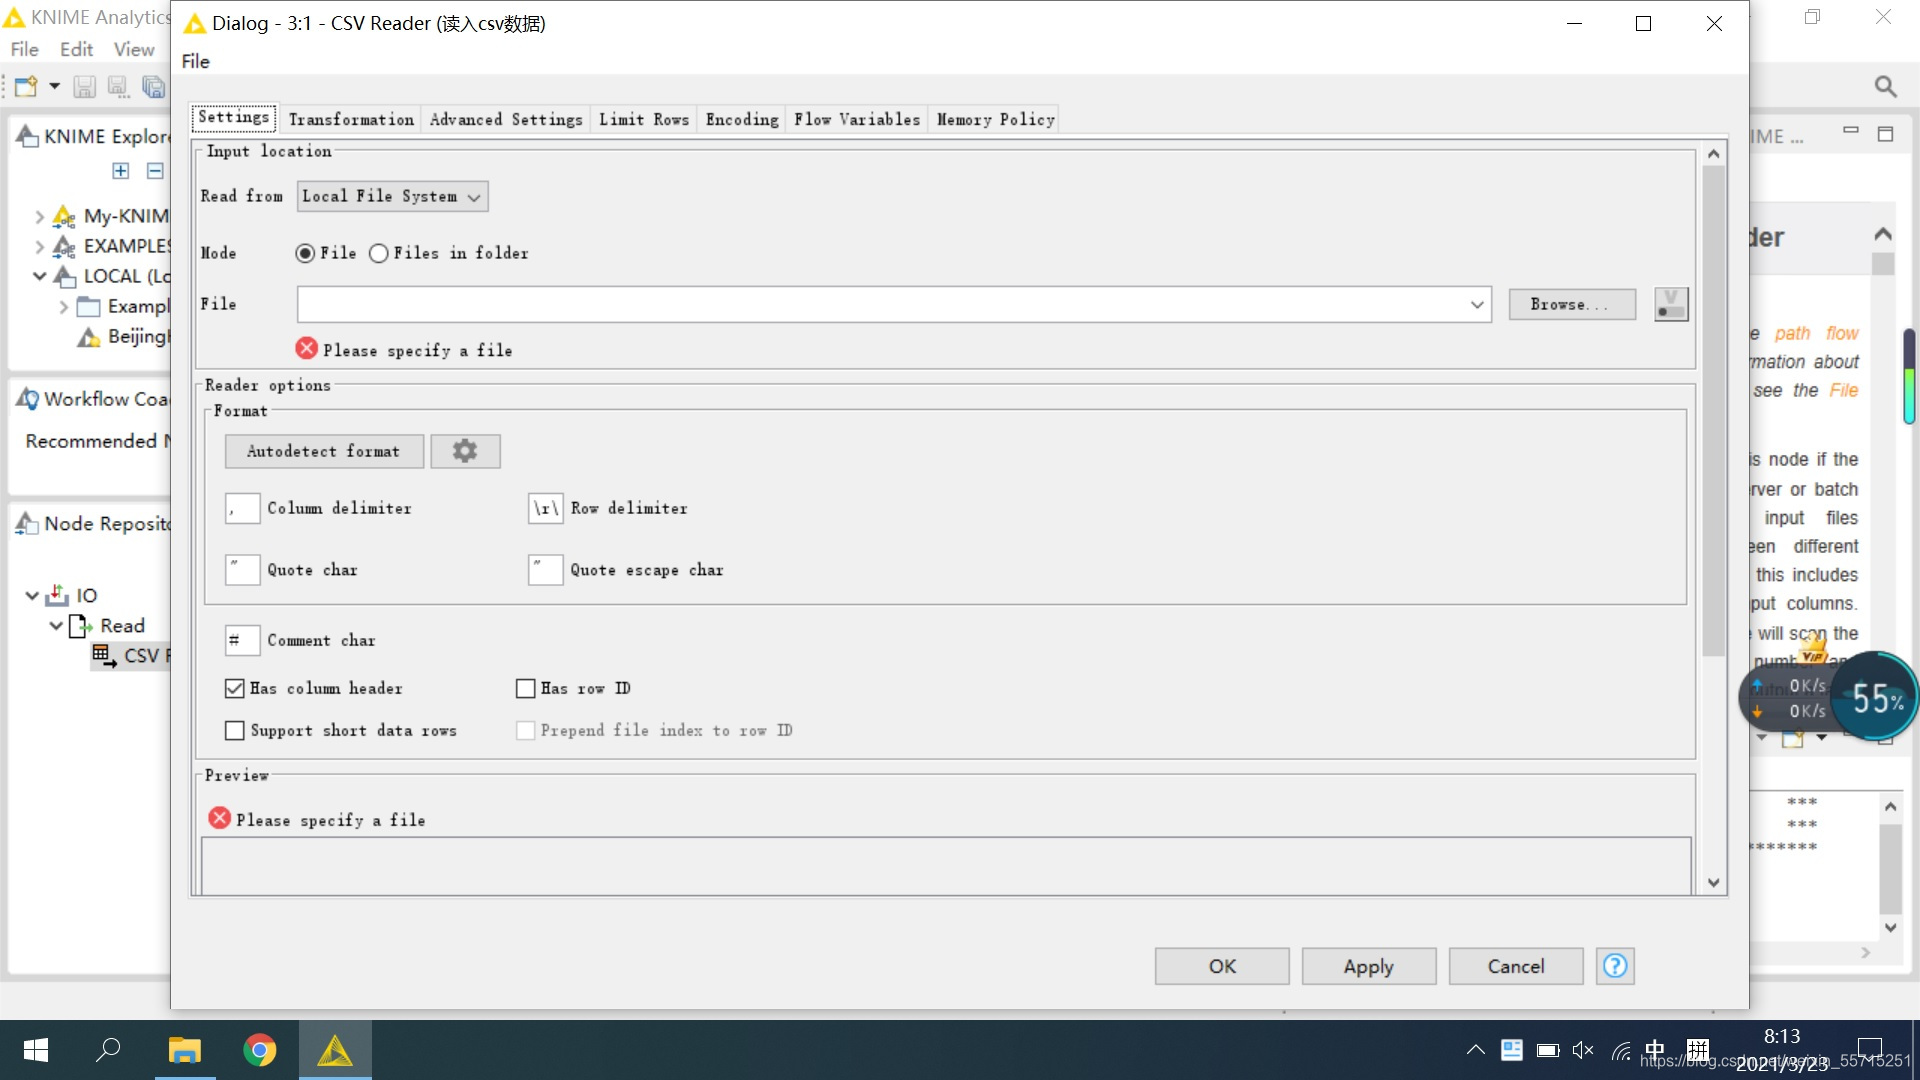Click the KNIME Explorer collapse icon
Image resolution: width=1920 pixels, height=1080 pixels.
[x=156, y=169]
